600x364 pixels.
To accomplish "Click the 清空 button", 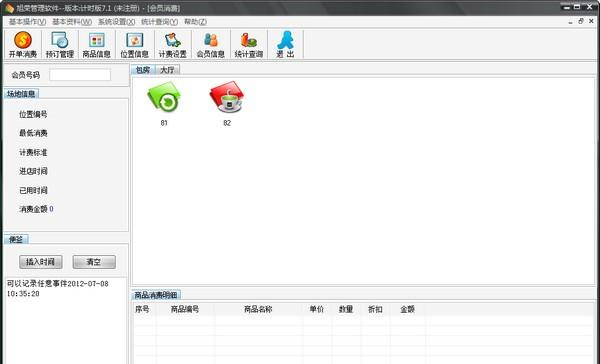I will coord(94,262).
